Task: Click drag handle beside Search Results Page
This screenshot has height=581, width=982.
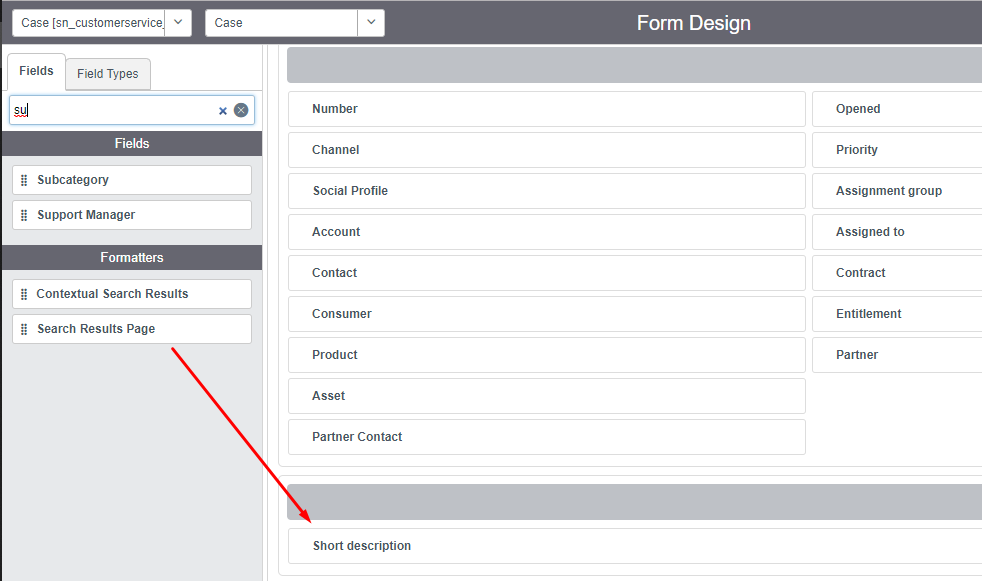Action: point(24,329)
